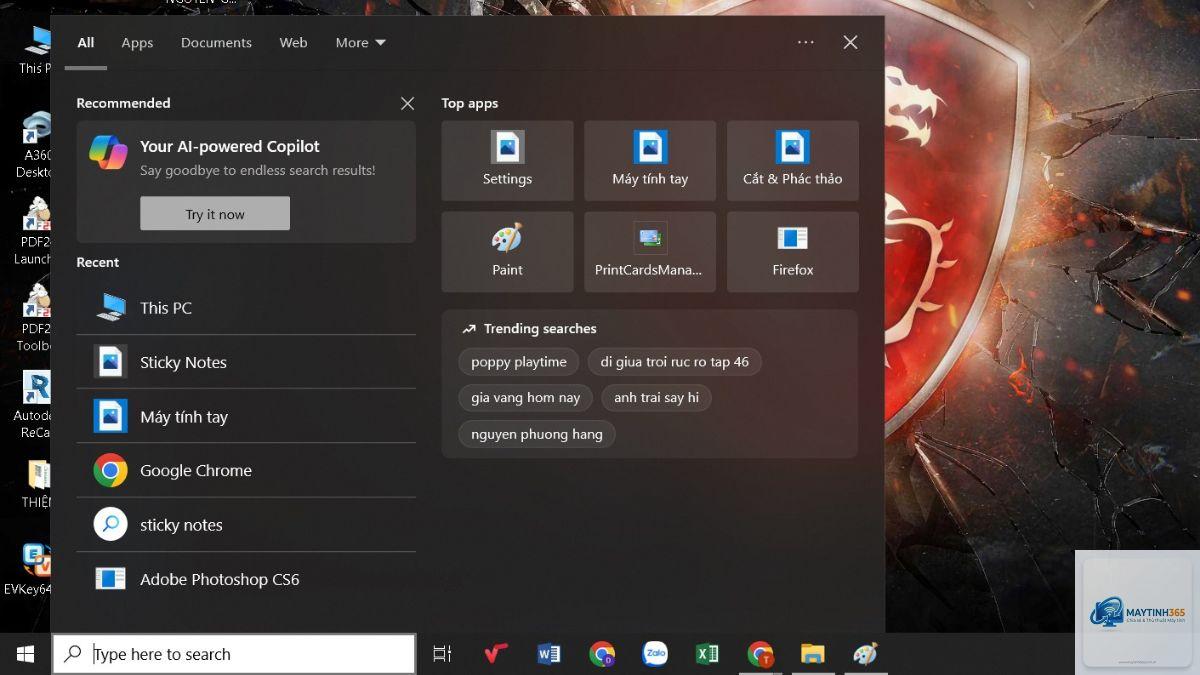Viewport: 1200px width, 675px height.
Task: Open Adobe Photoshop CS6 from Recent
Action: click(246, 578)
